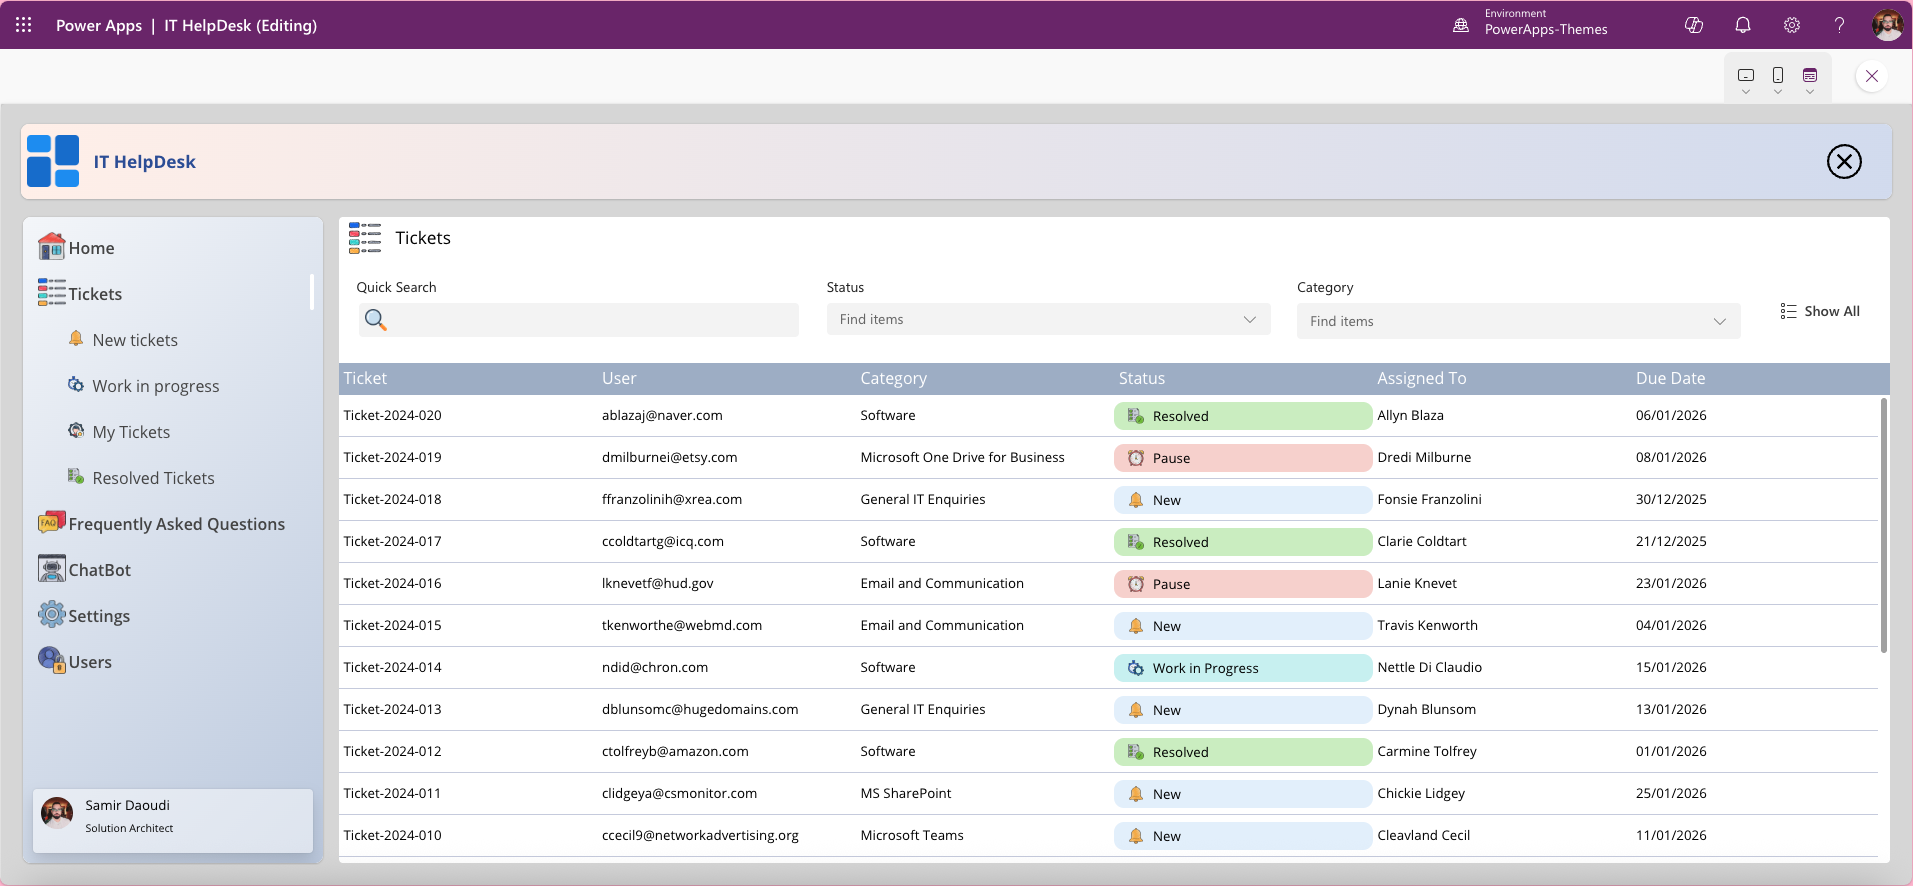1913x886 pixels.
Task: Switch to phone preview device icon
Action: pos(1778,75)
